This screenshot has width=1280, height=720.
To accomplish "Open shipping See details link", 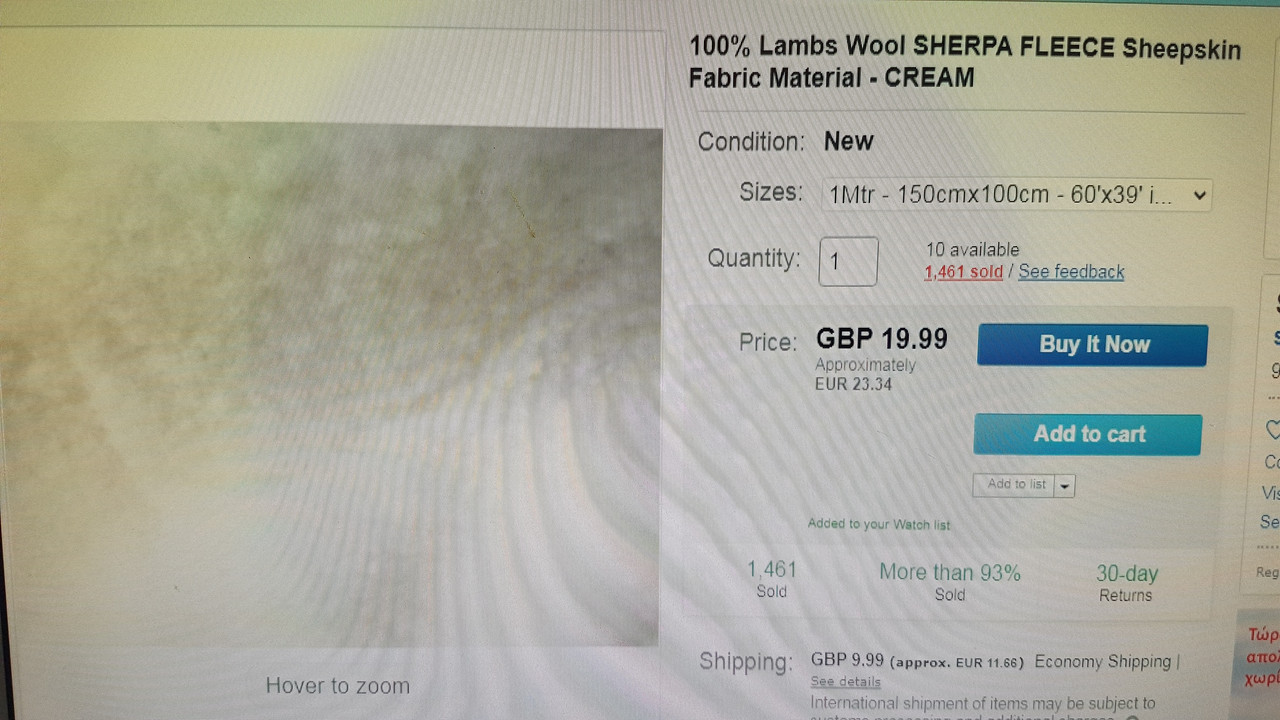I will point(845,682).
